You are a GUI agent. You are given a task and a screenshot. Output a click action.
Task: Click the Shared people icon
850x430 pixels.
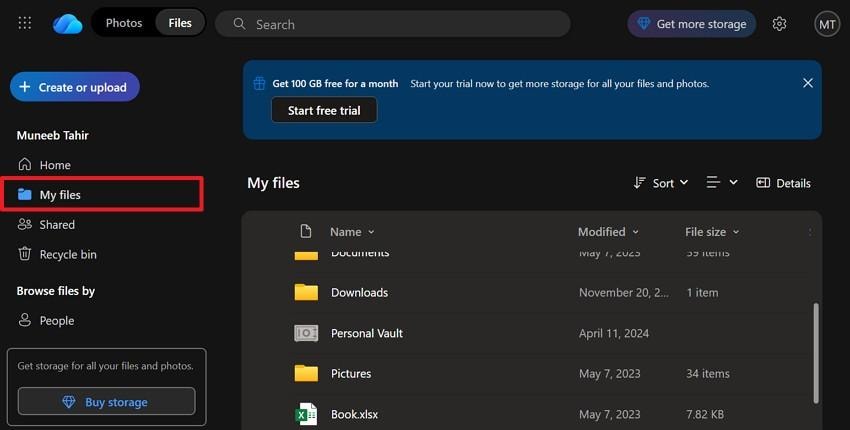24,224
